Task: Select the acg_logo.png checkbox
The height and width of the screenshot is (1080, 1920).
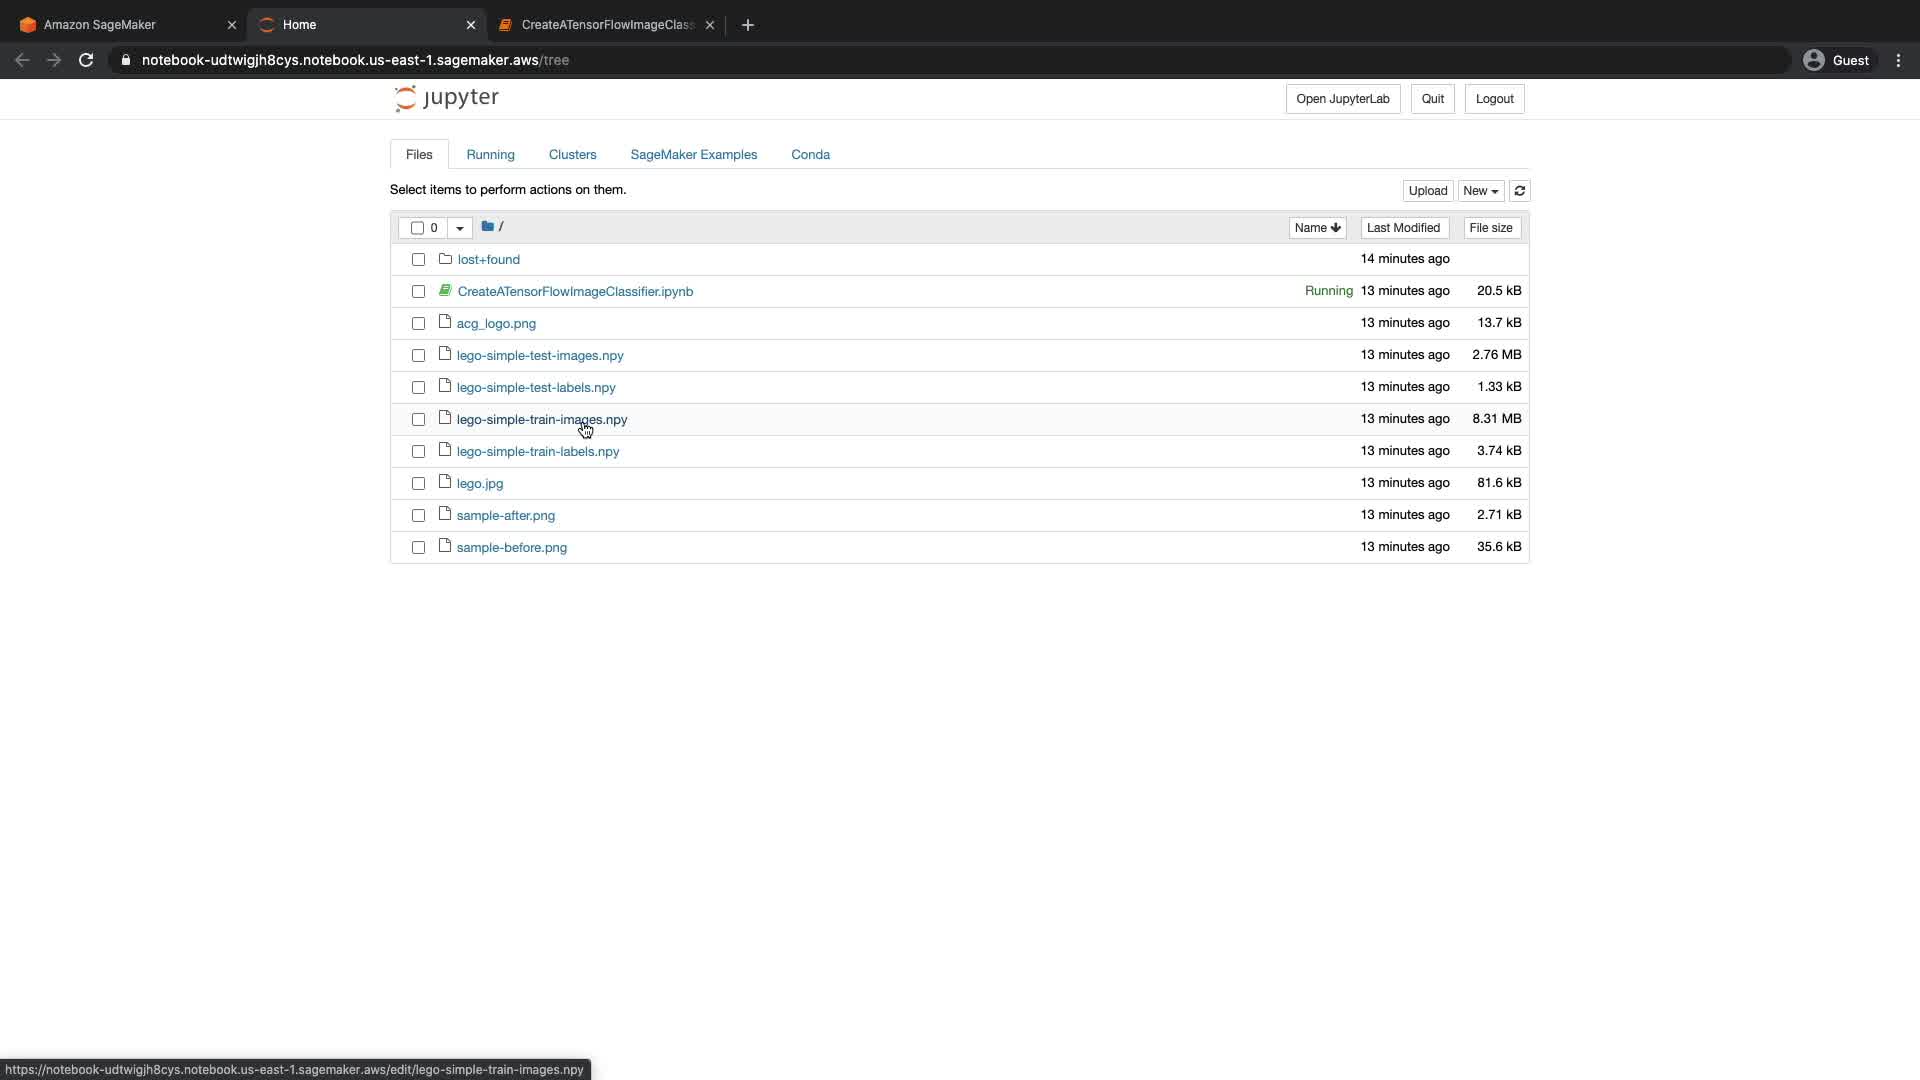Action: tap(418, 324)
